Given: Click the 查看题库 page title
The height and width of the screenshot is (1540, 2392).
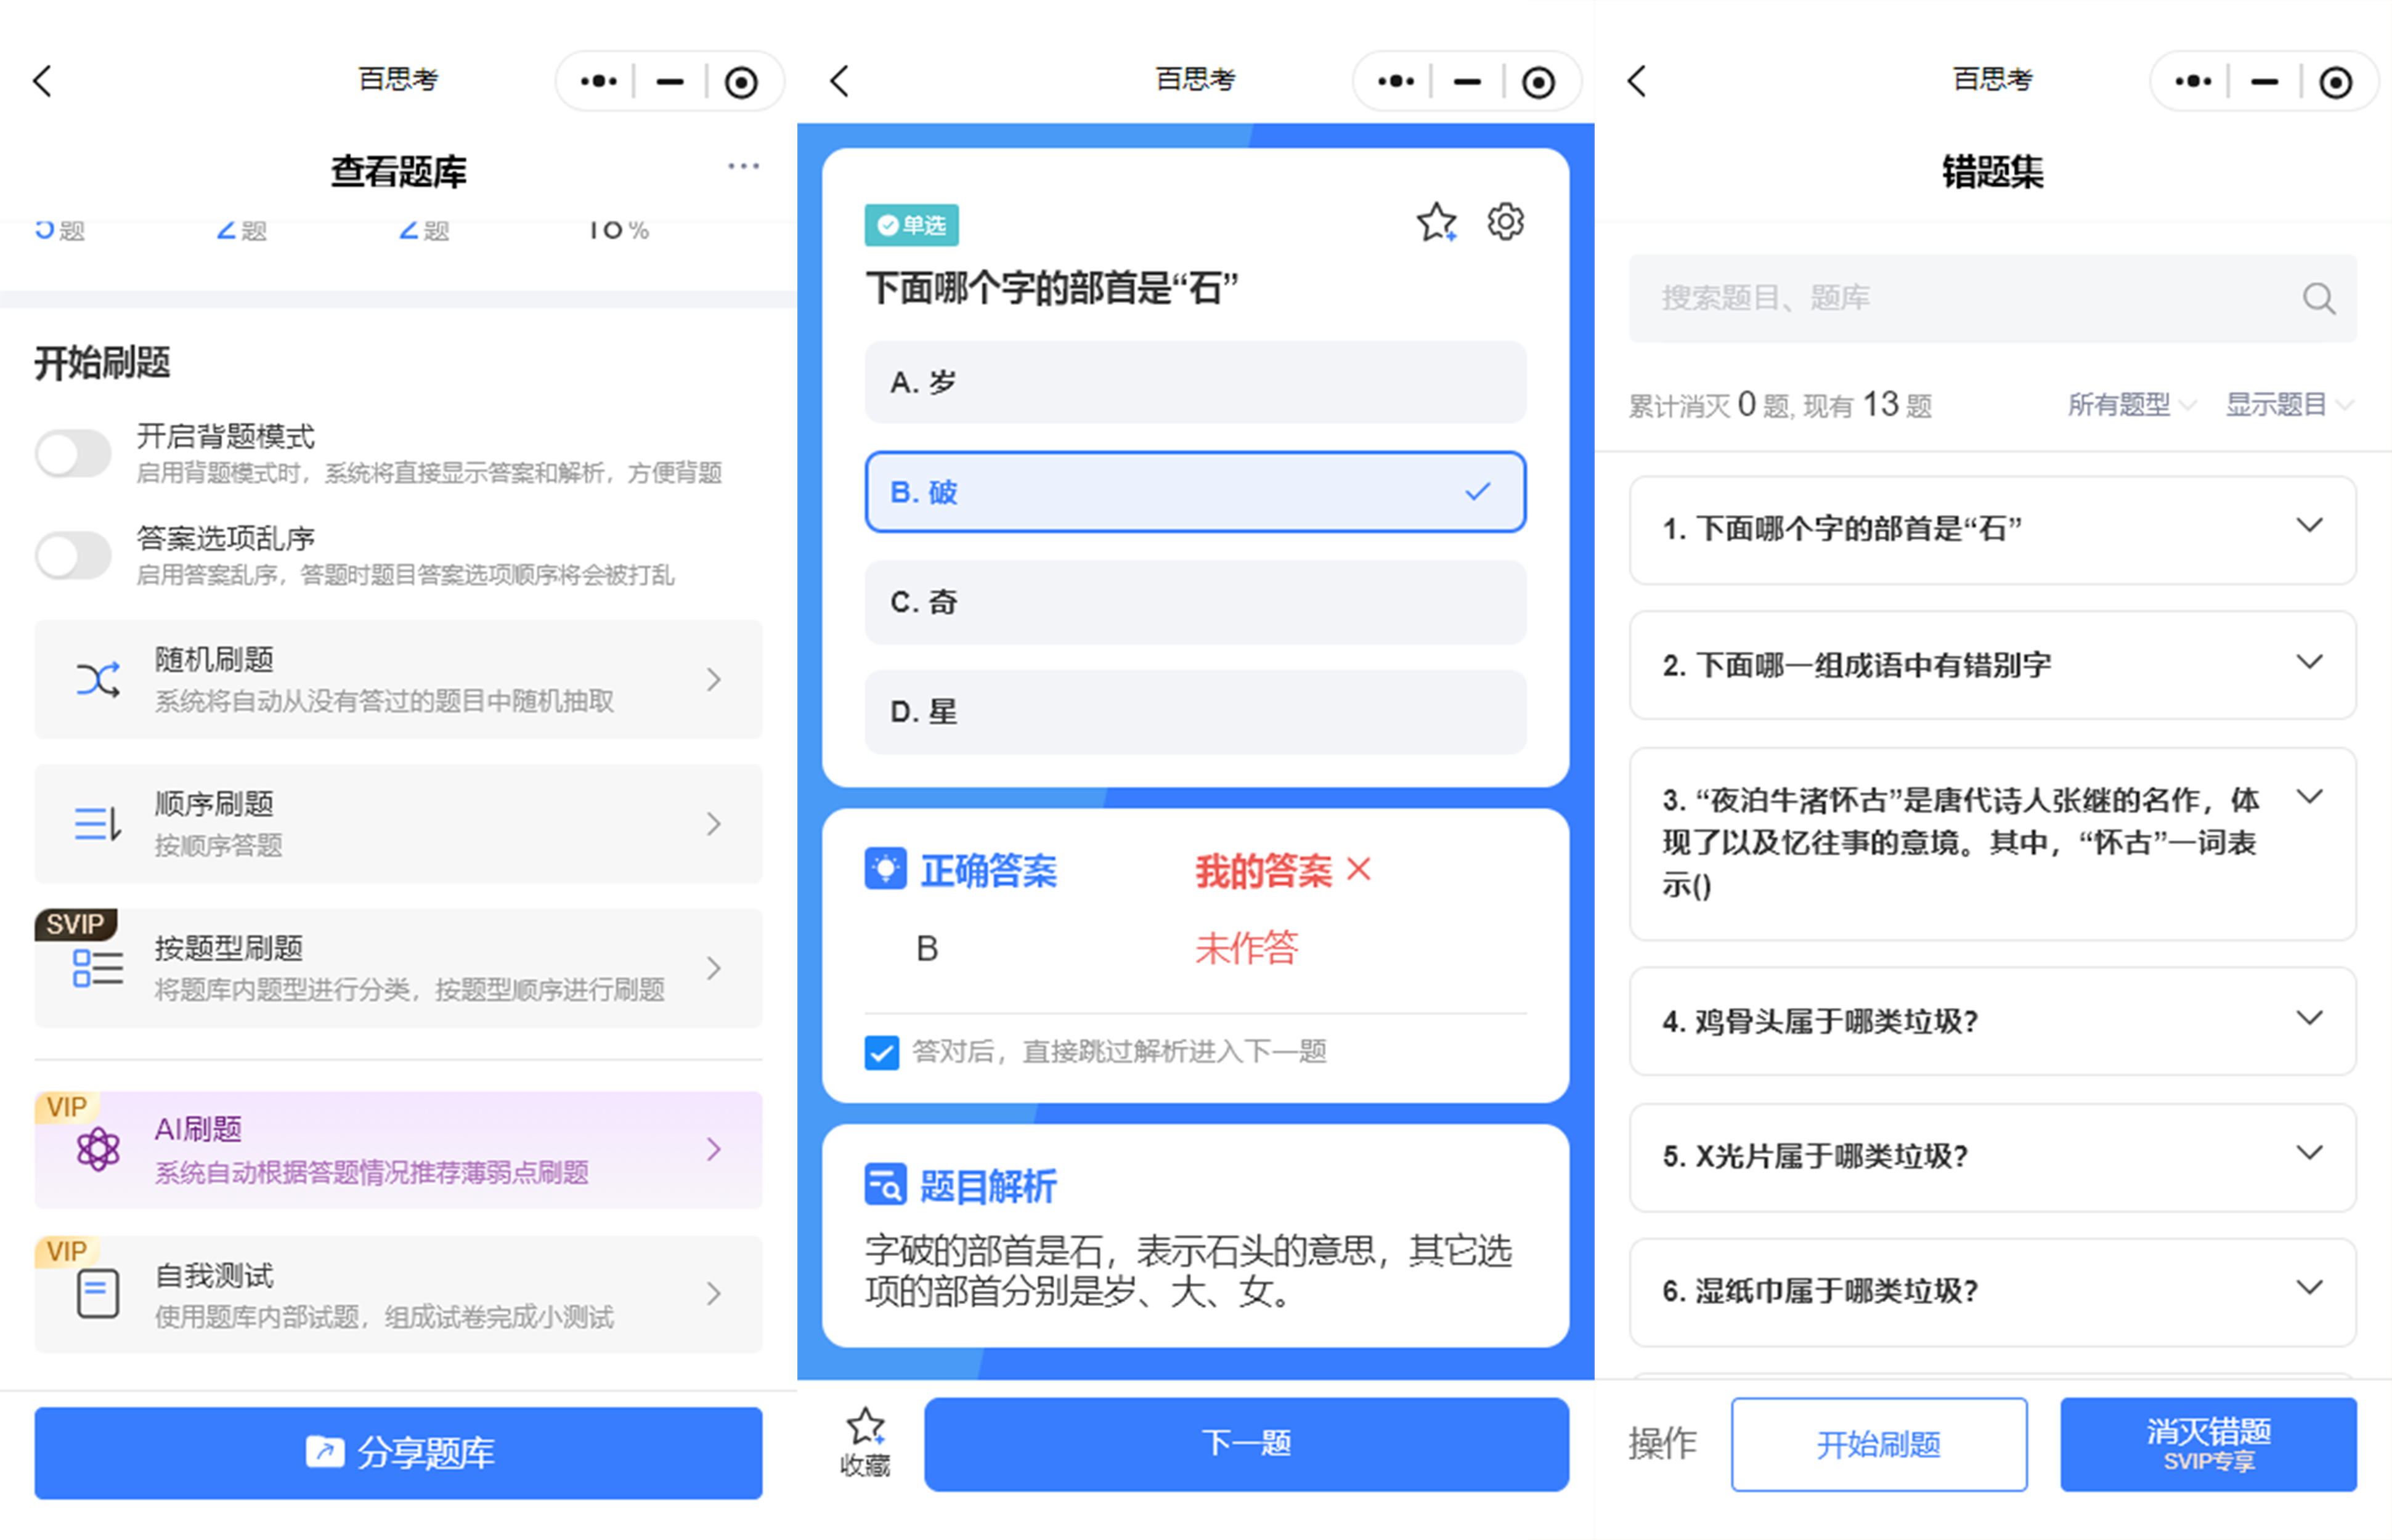Looking at the screenshot, I should [x=398, y=171].
